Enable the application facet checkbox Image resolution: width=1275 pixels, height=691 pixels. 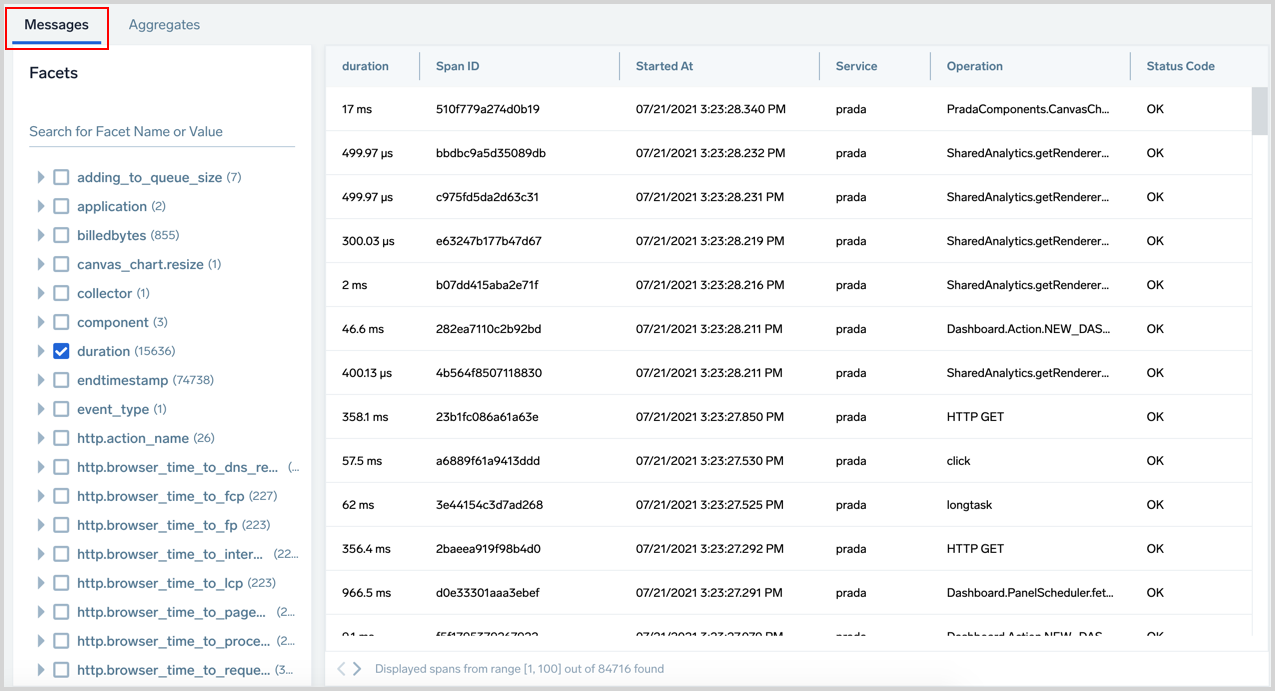pyautogui.click(x=61, y=206)
